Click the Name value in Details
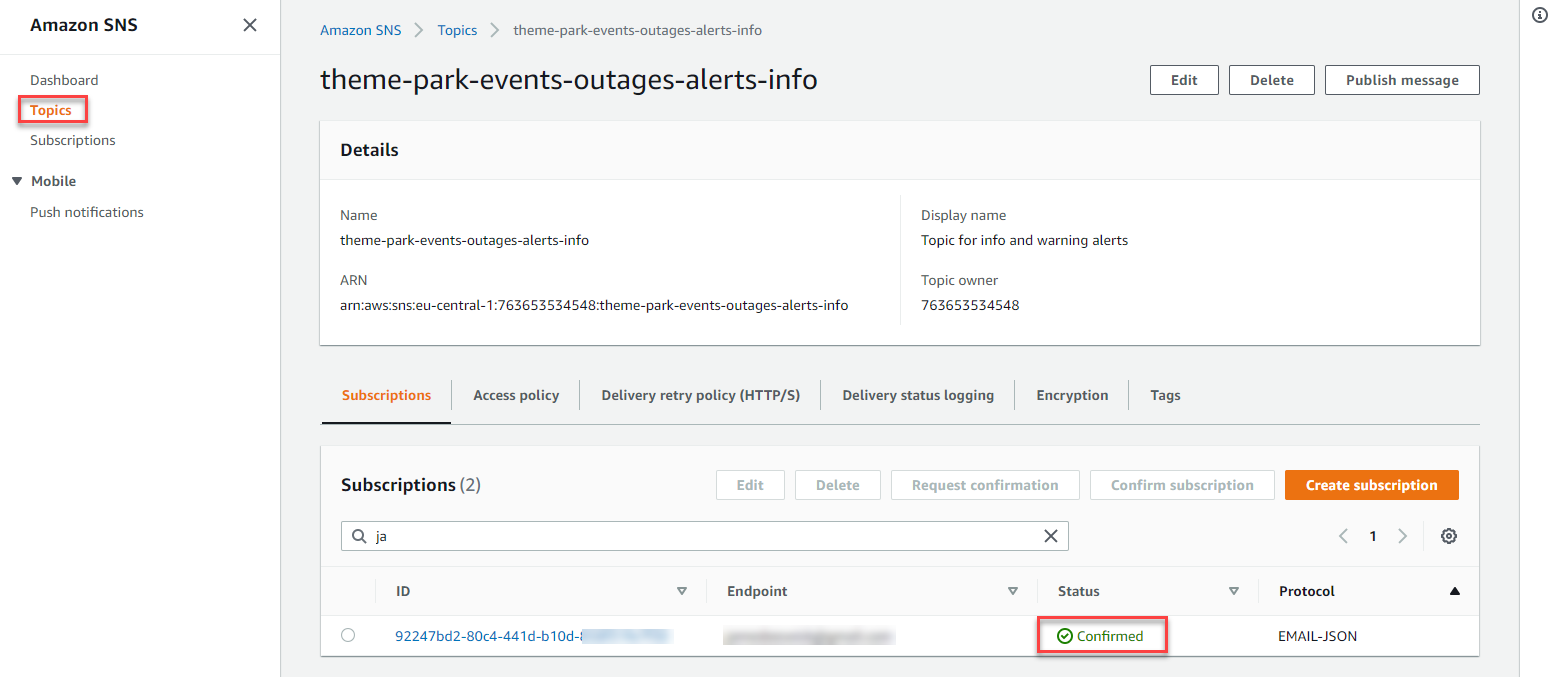Screen dimensions: 1560x677 point(464,240)
